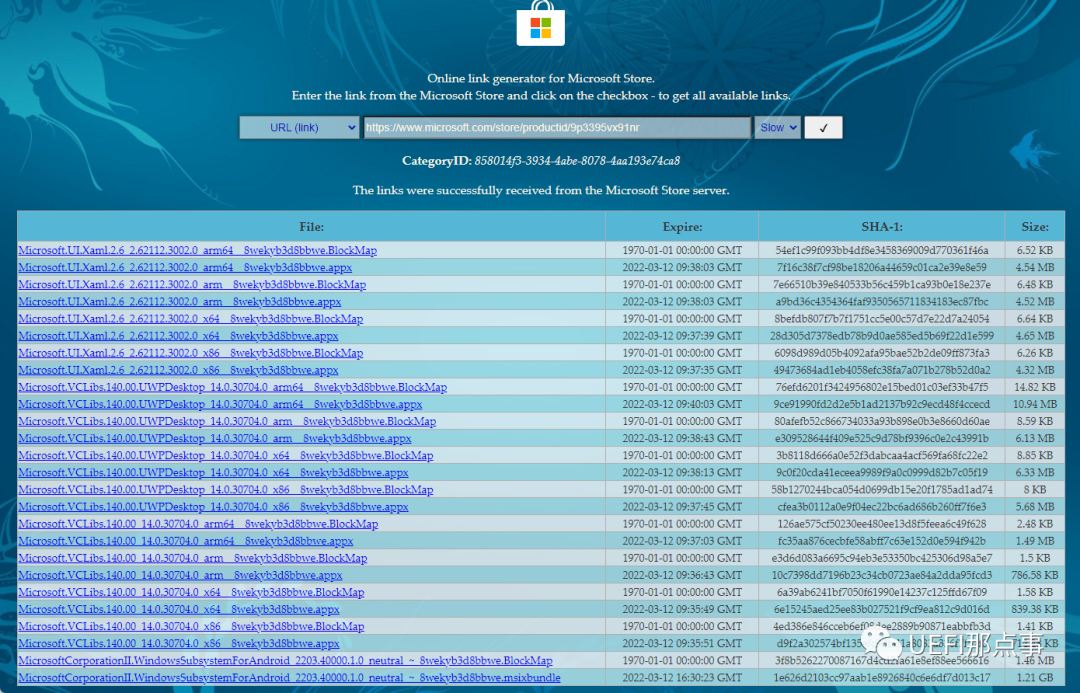Download Microsoft.UI.Xaml.2.6 x64 appx package

coord(179,336)
